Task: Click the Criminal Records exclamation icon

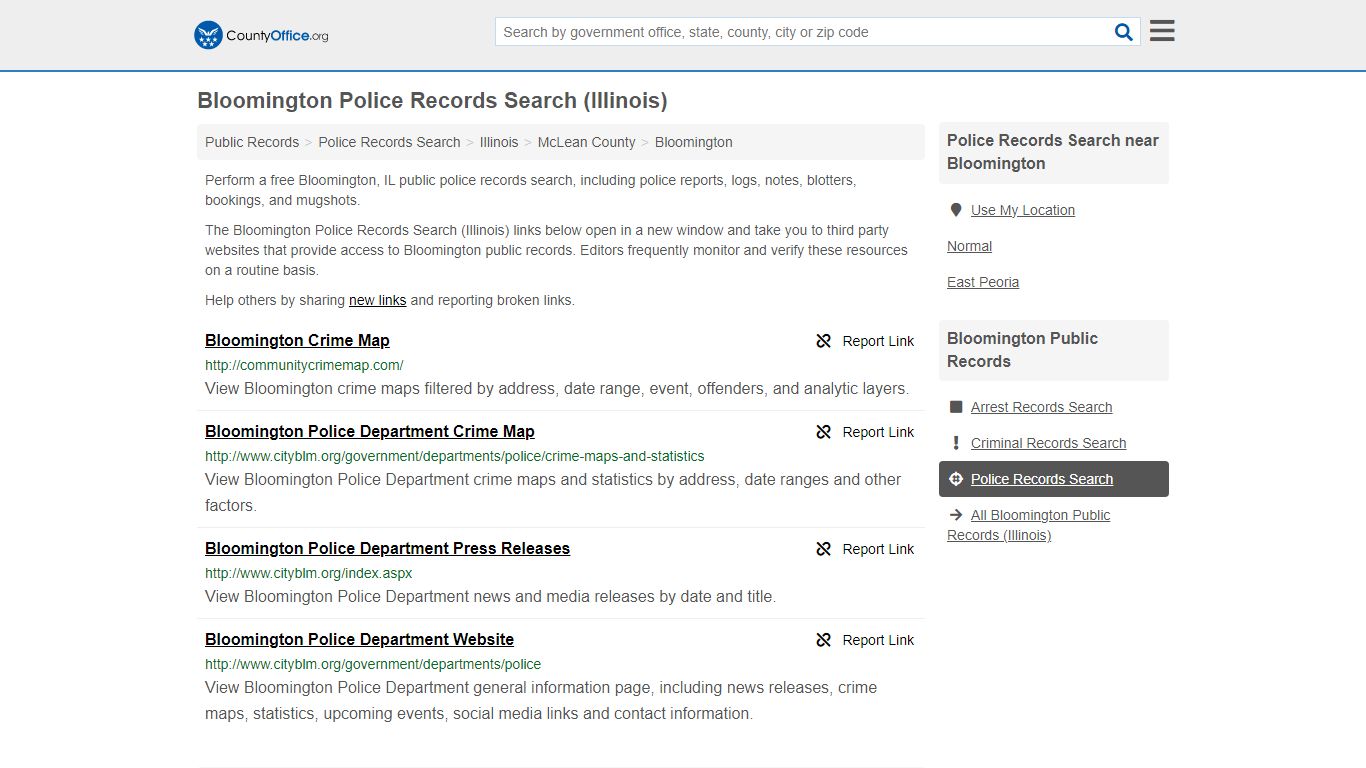Action: (956, 443)
